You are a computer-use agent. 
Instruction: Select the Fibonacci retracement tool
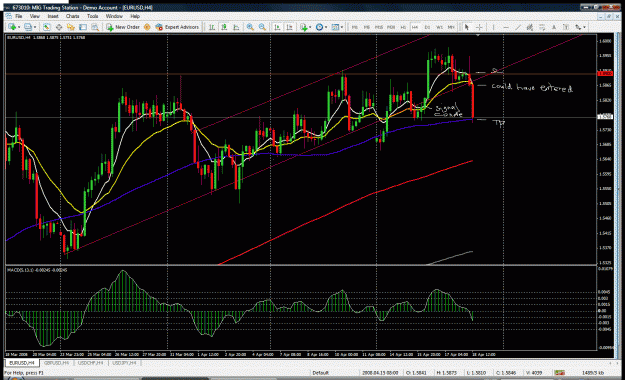pos(542,27)
